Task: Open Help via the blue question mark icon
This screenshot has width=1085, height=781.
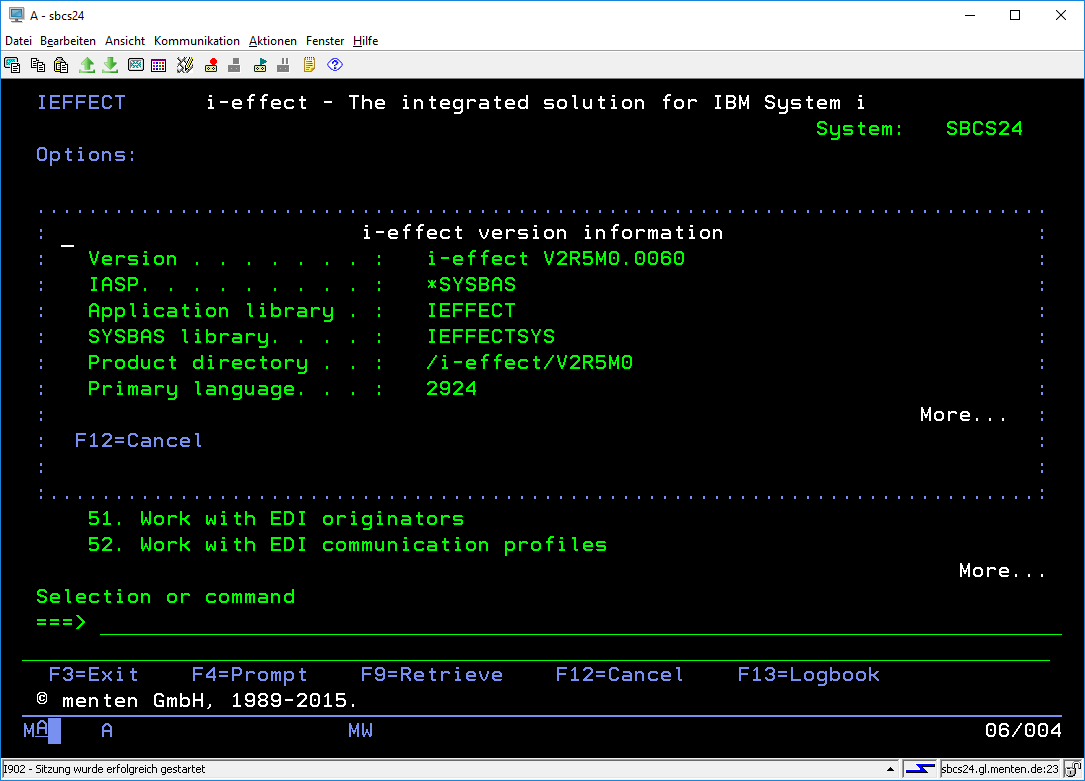Action: (x=335, y=65)
